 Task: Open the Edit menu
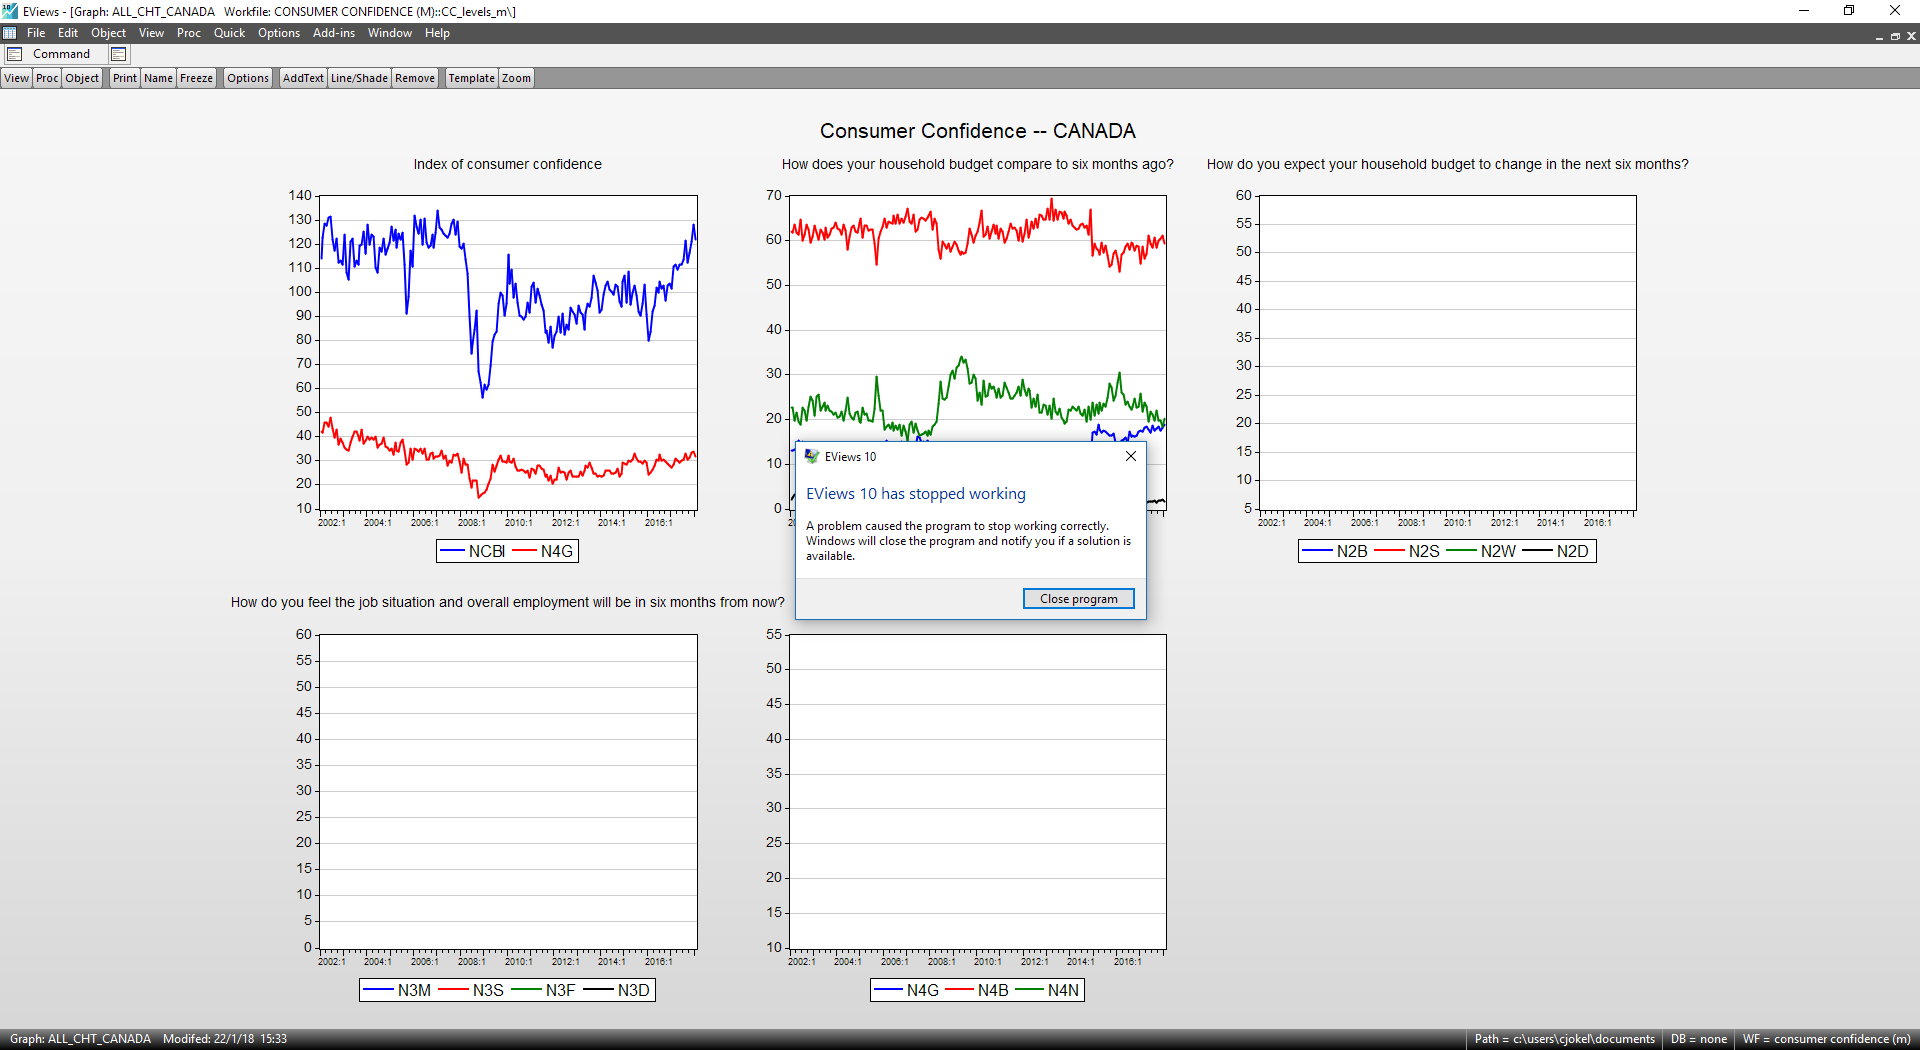68,33
